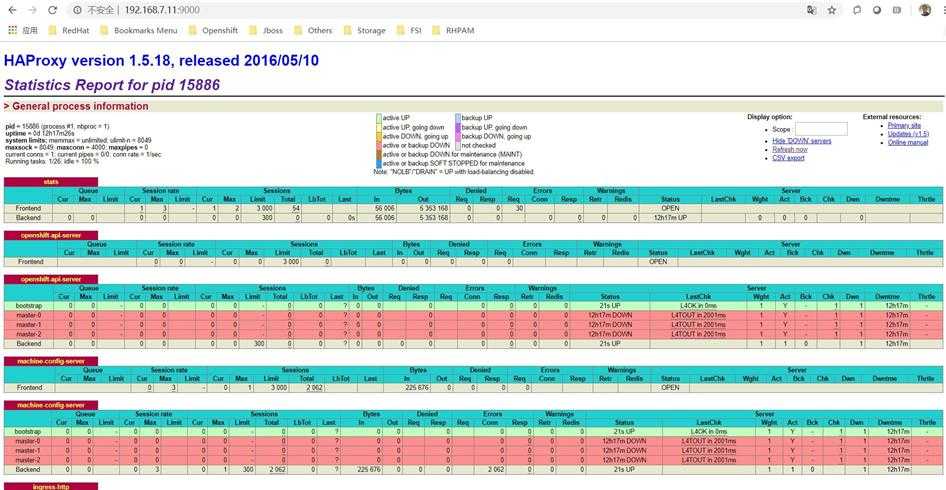The height and width of the screenshot is (490, 946).
Task: Open the RedHat bookmarks folder
Action: [69, 30]
